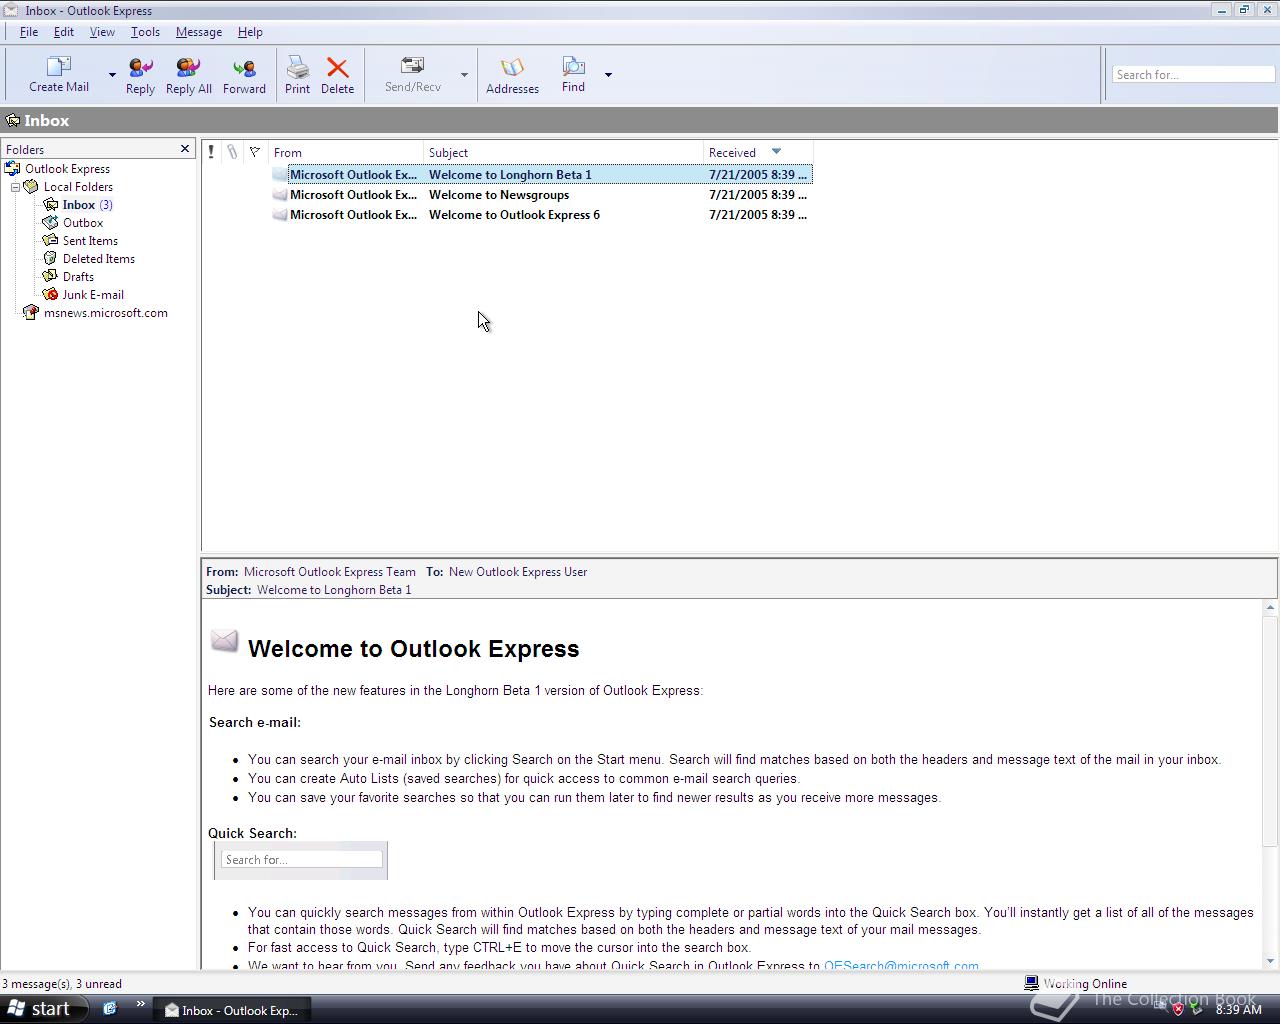Sort by the Subject column header
Image resolution: width=1280 pixels, height=1024 pixels.
pyautogui.click(x=564, y=152)
